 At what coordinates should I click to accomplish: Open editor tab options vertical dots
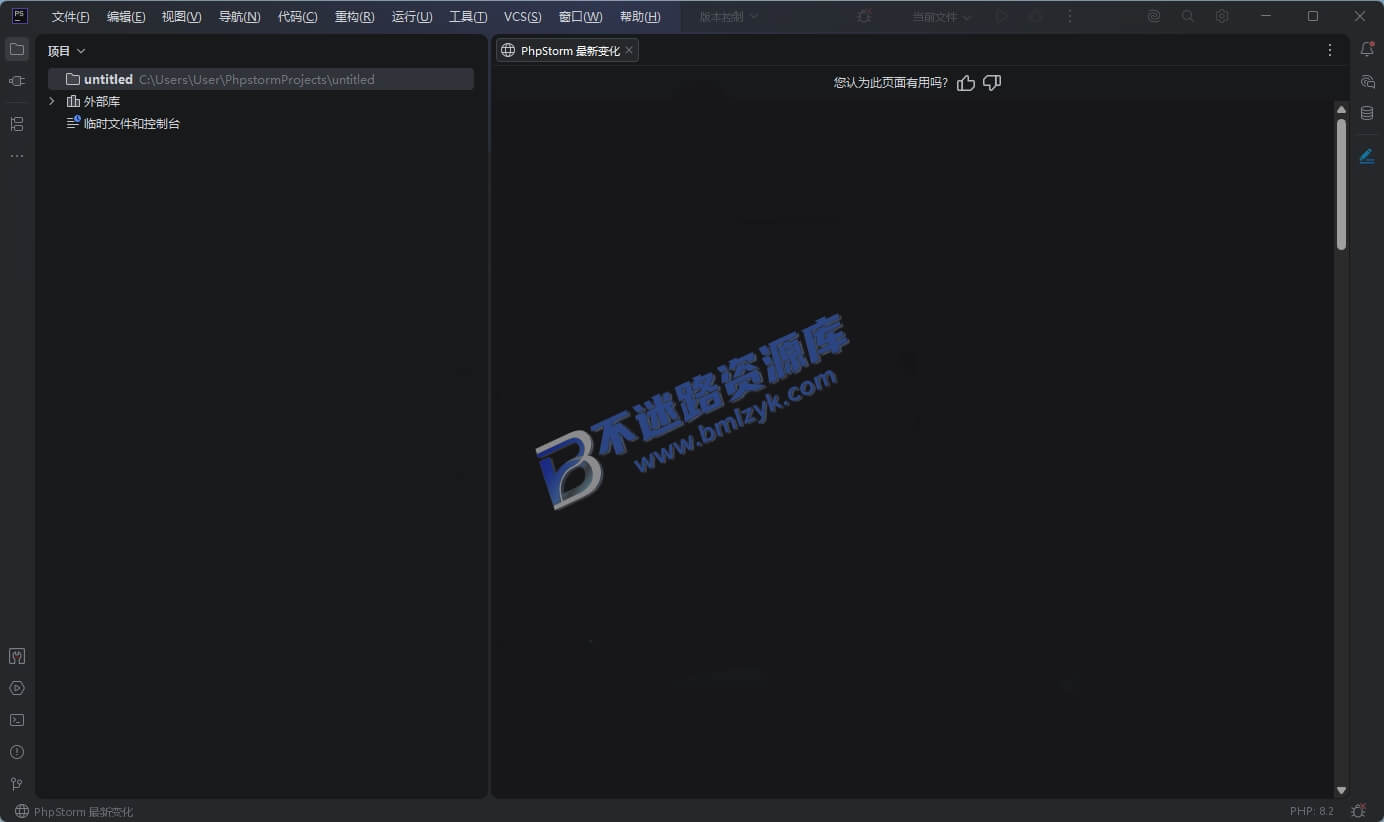[1330, 50]
